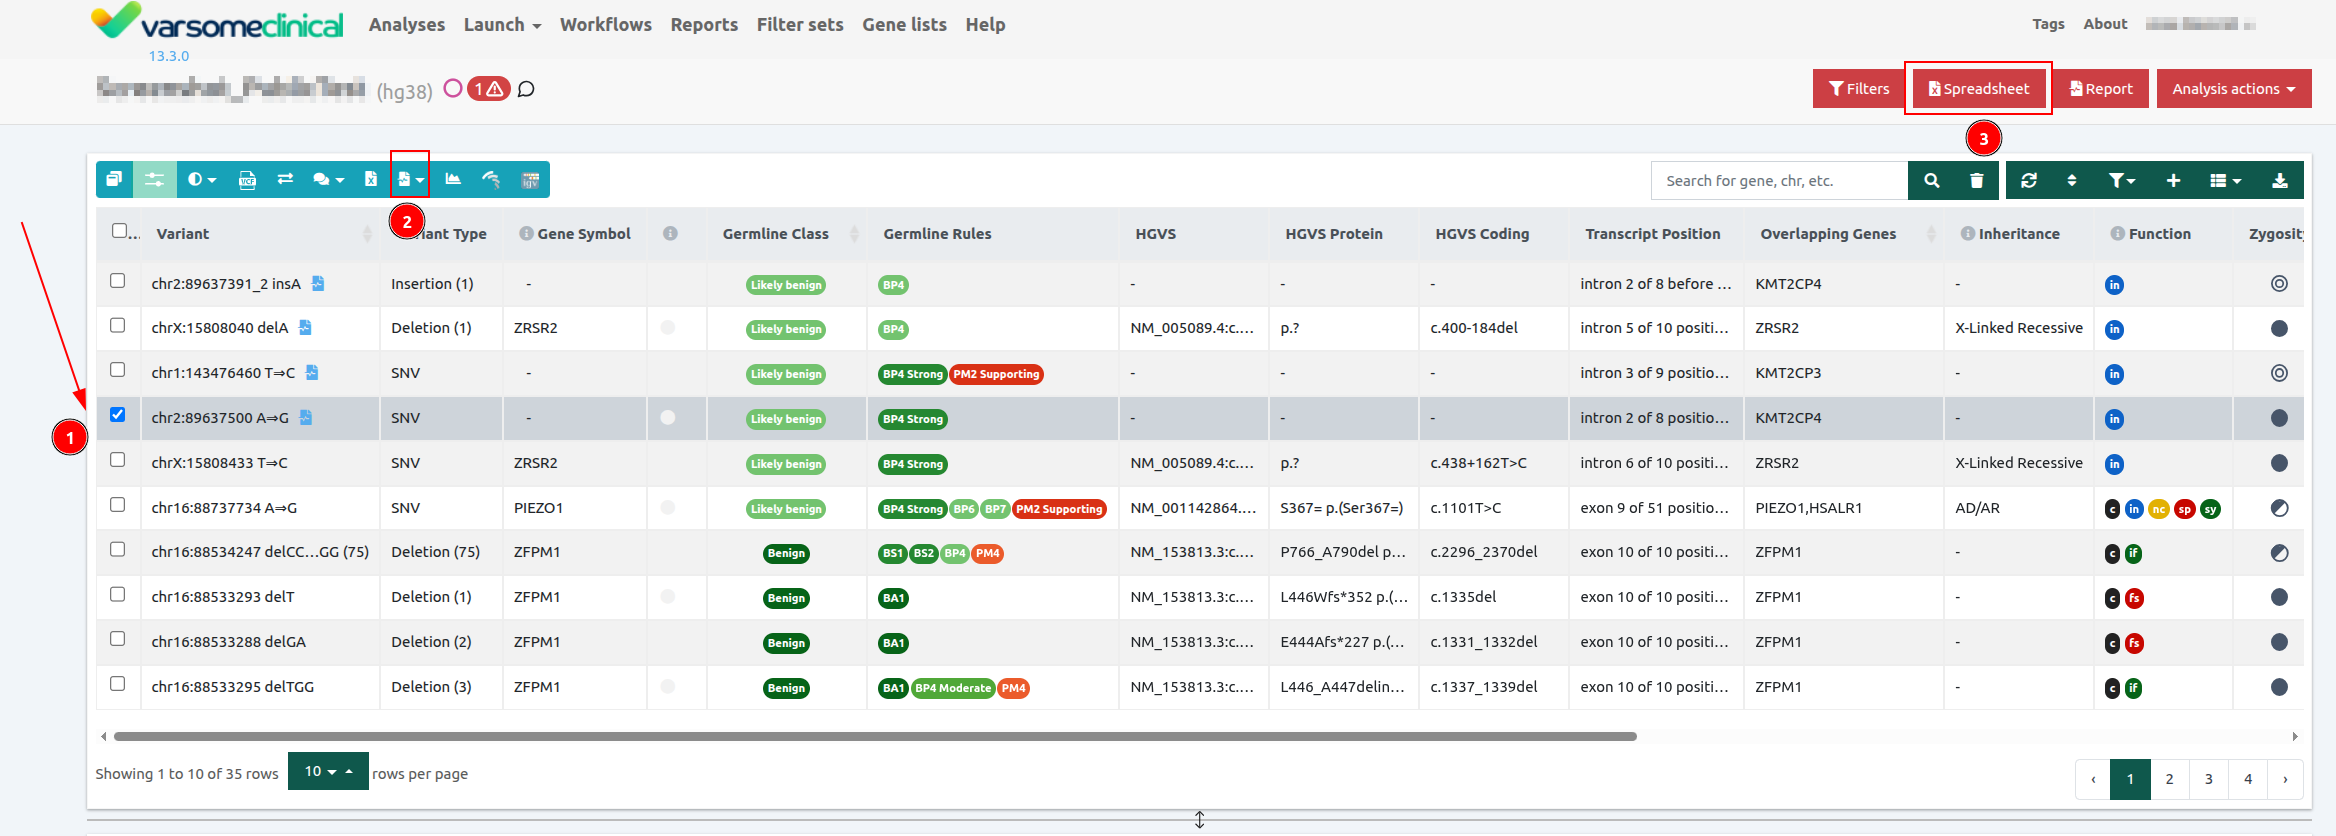The image size is (2336, 836).
Task: Toggle the select-all checkbox in table header
Action: (x=120, y=231)
